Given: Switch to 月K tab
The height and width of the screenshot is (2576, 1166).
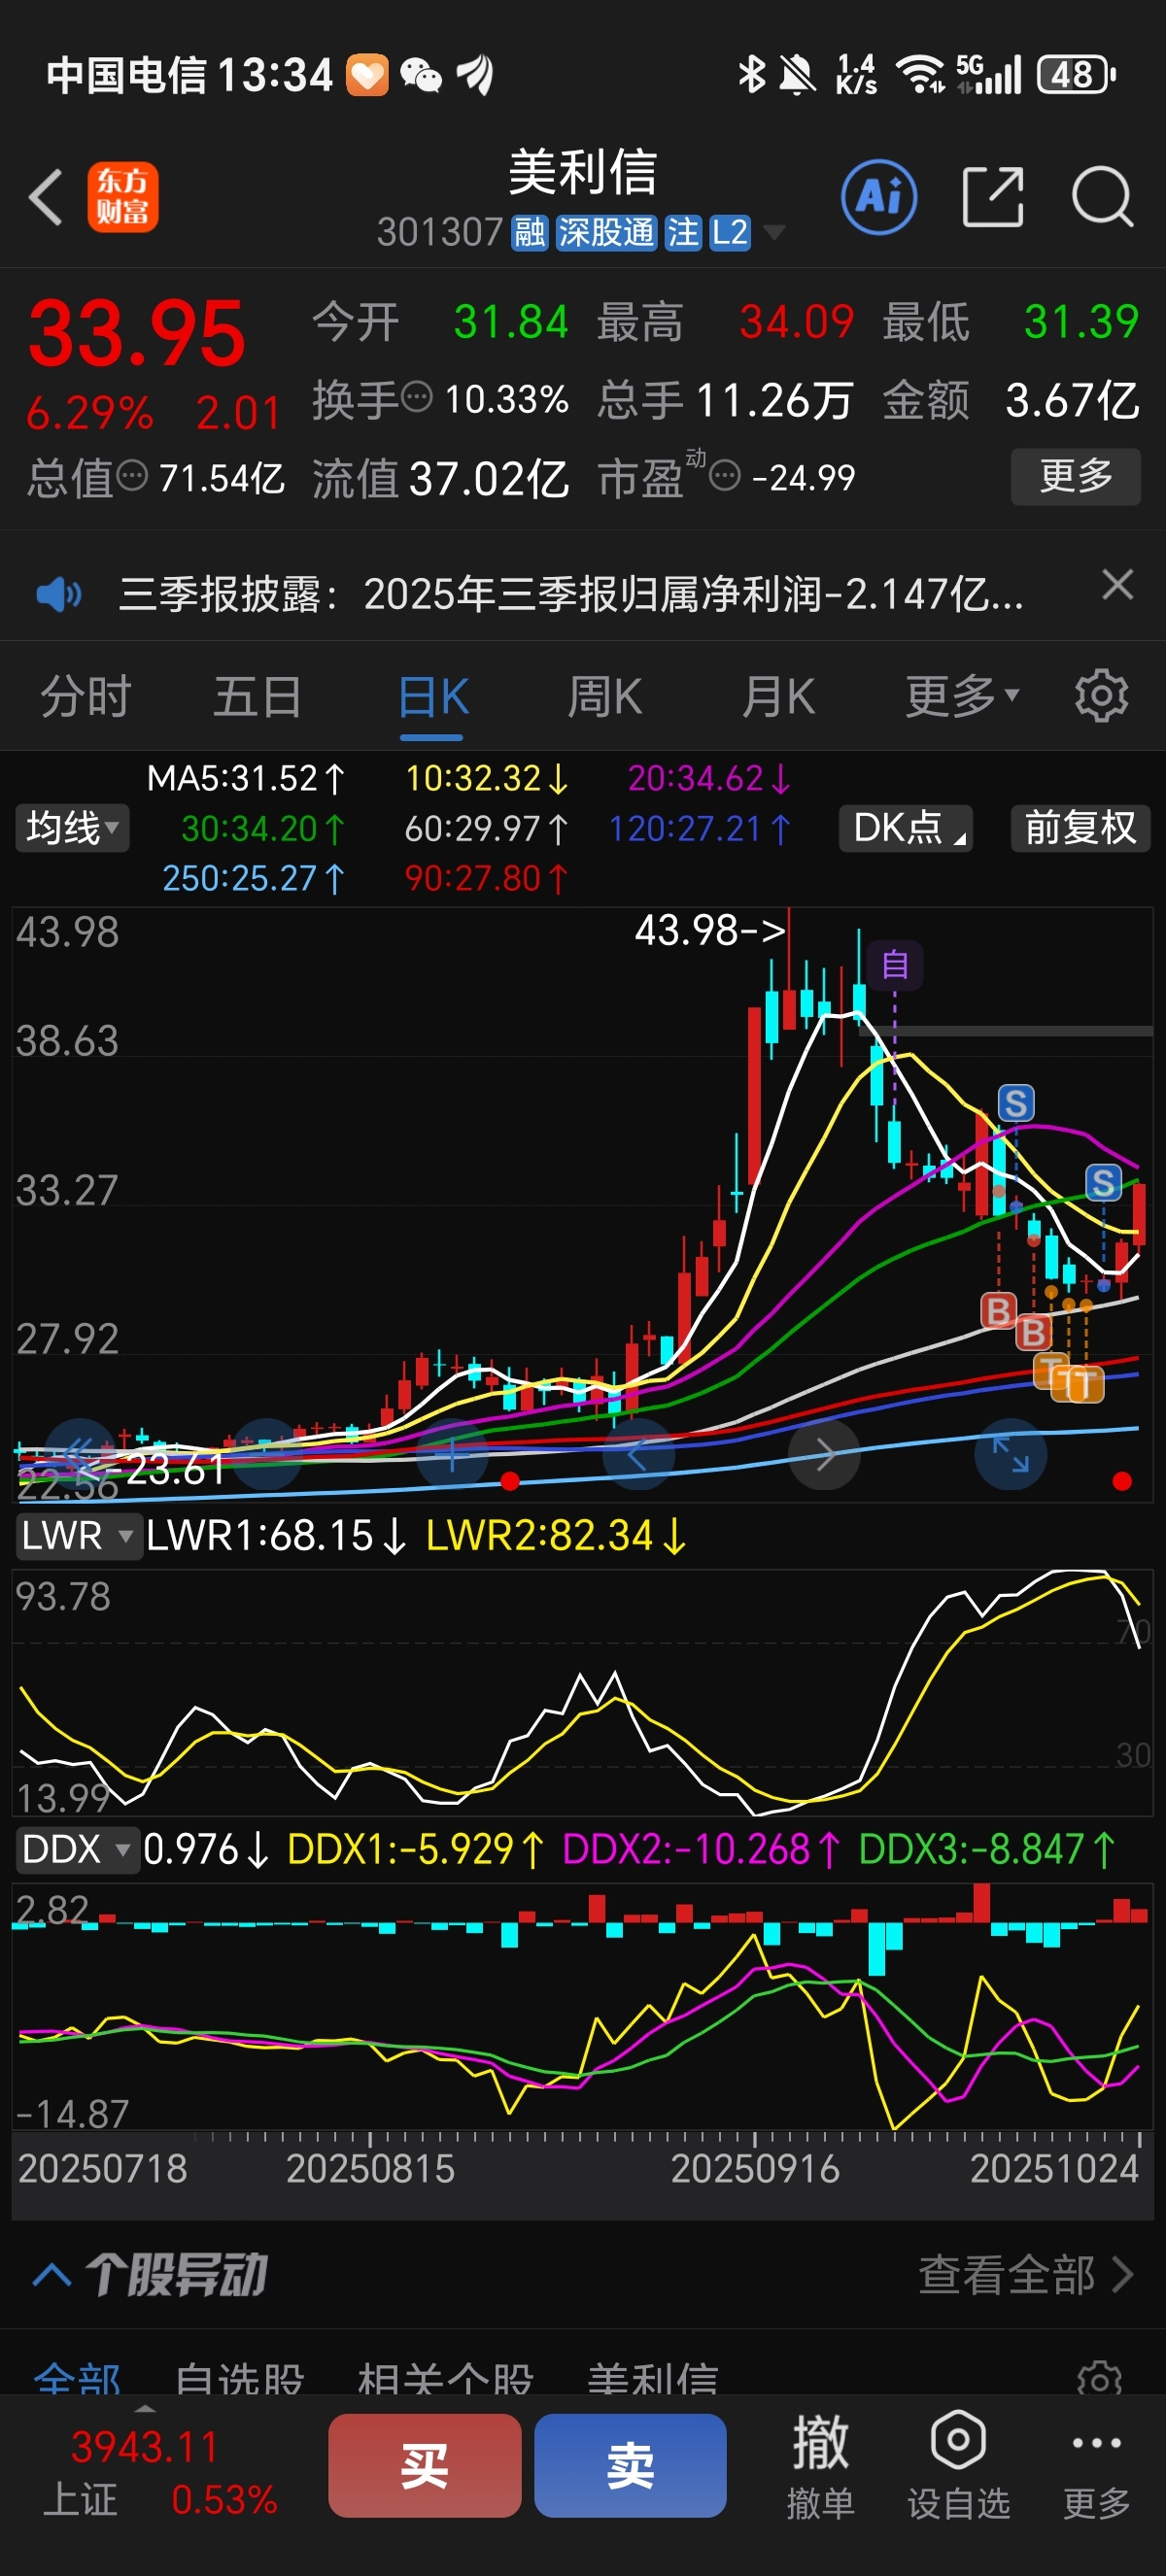Looking at the screenshot, I should point(778,696).
